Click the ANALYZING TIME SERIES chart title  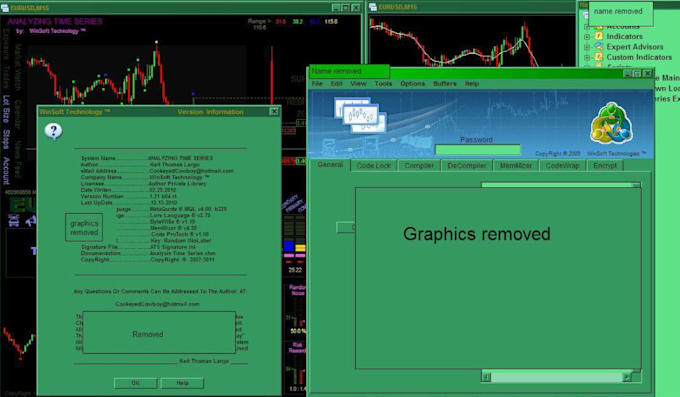click(55, 22)
